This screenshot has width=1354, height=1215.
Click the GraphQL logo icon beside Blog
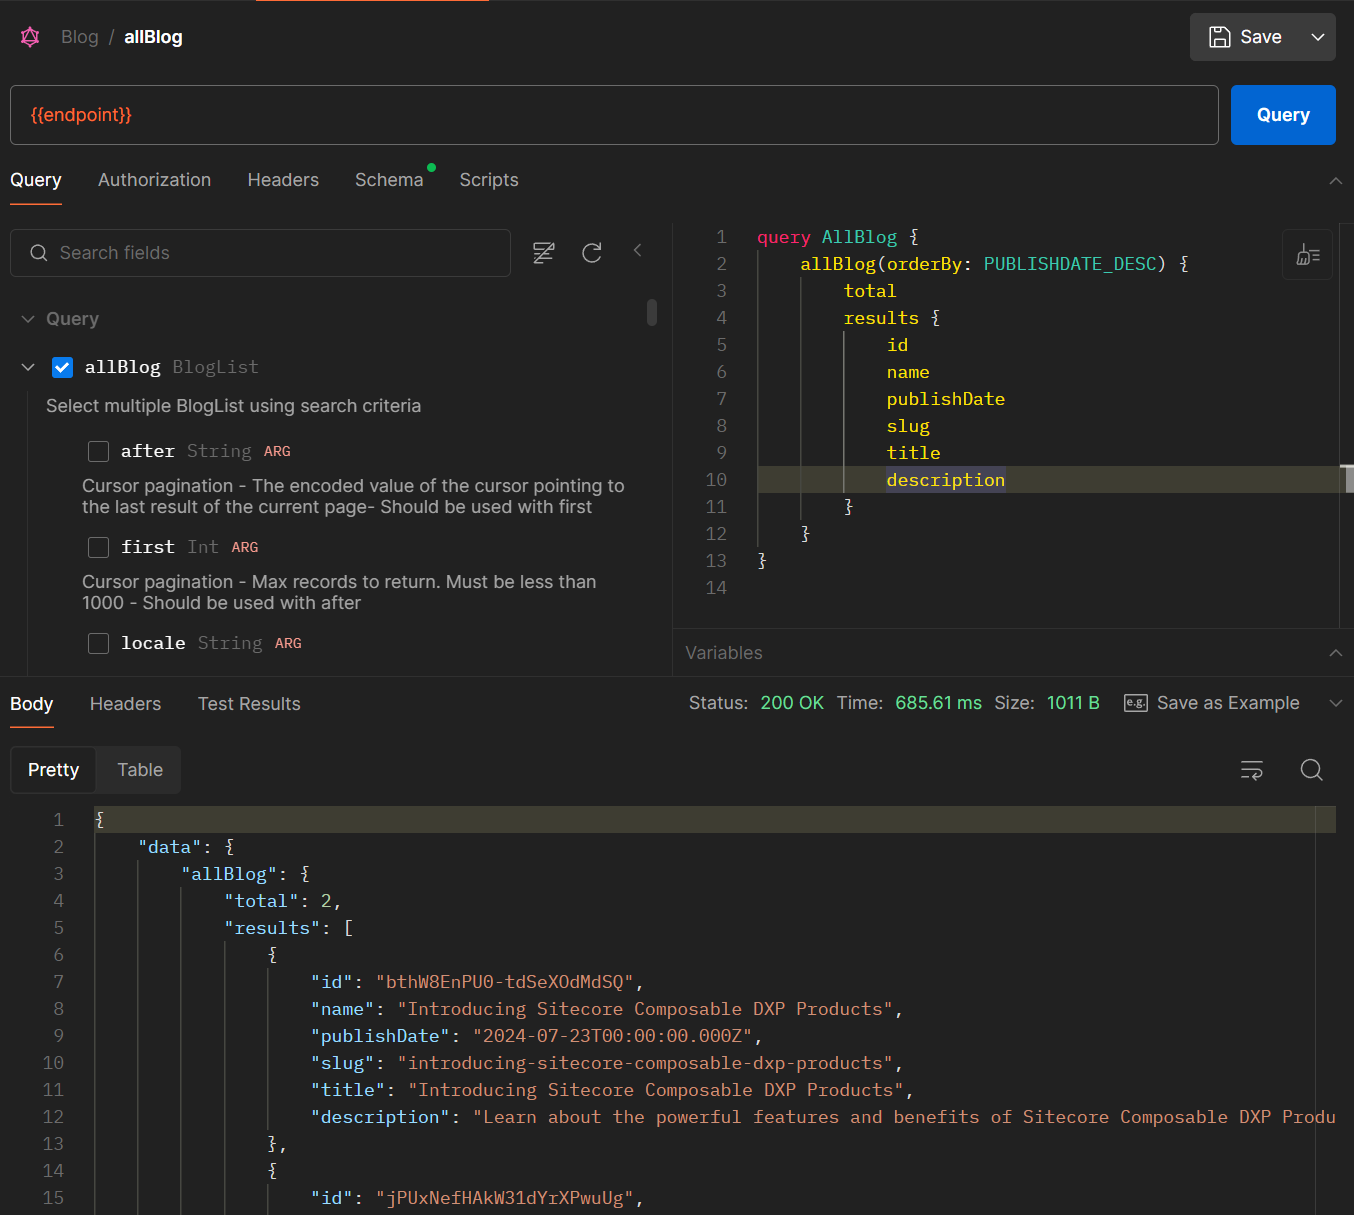[30, 37]
